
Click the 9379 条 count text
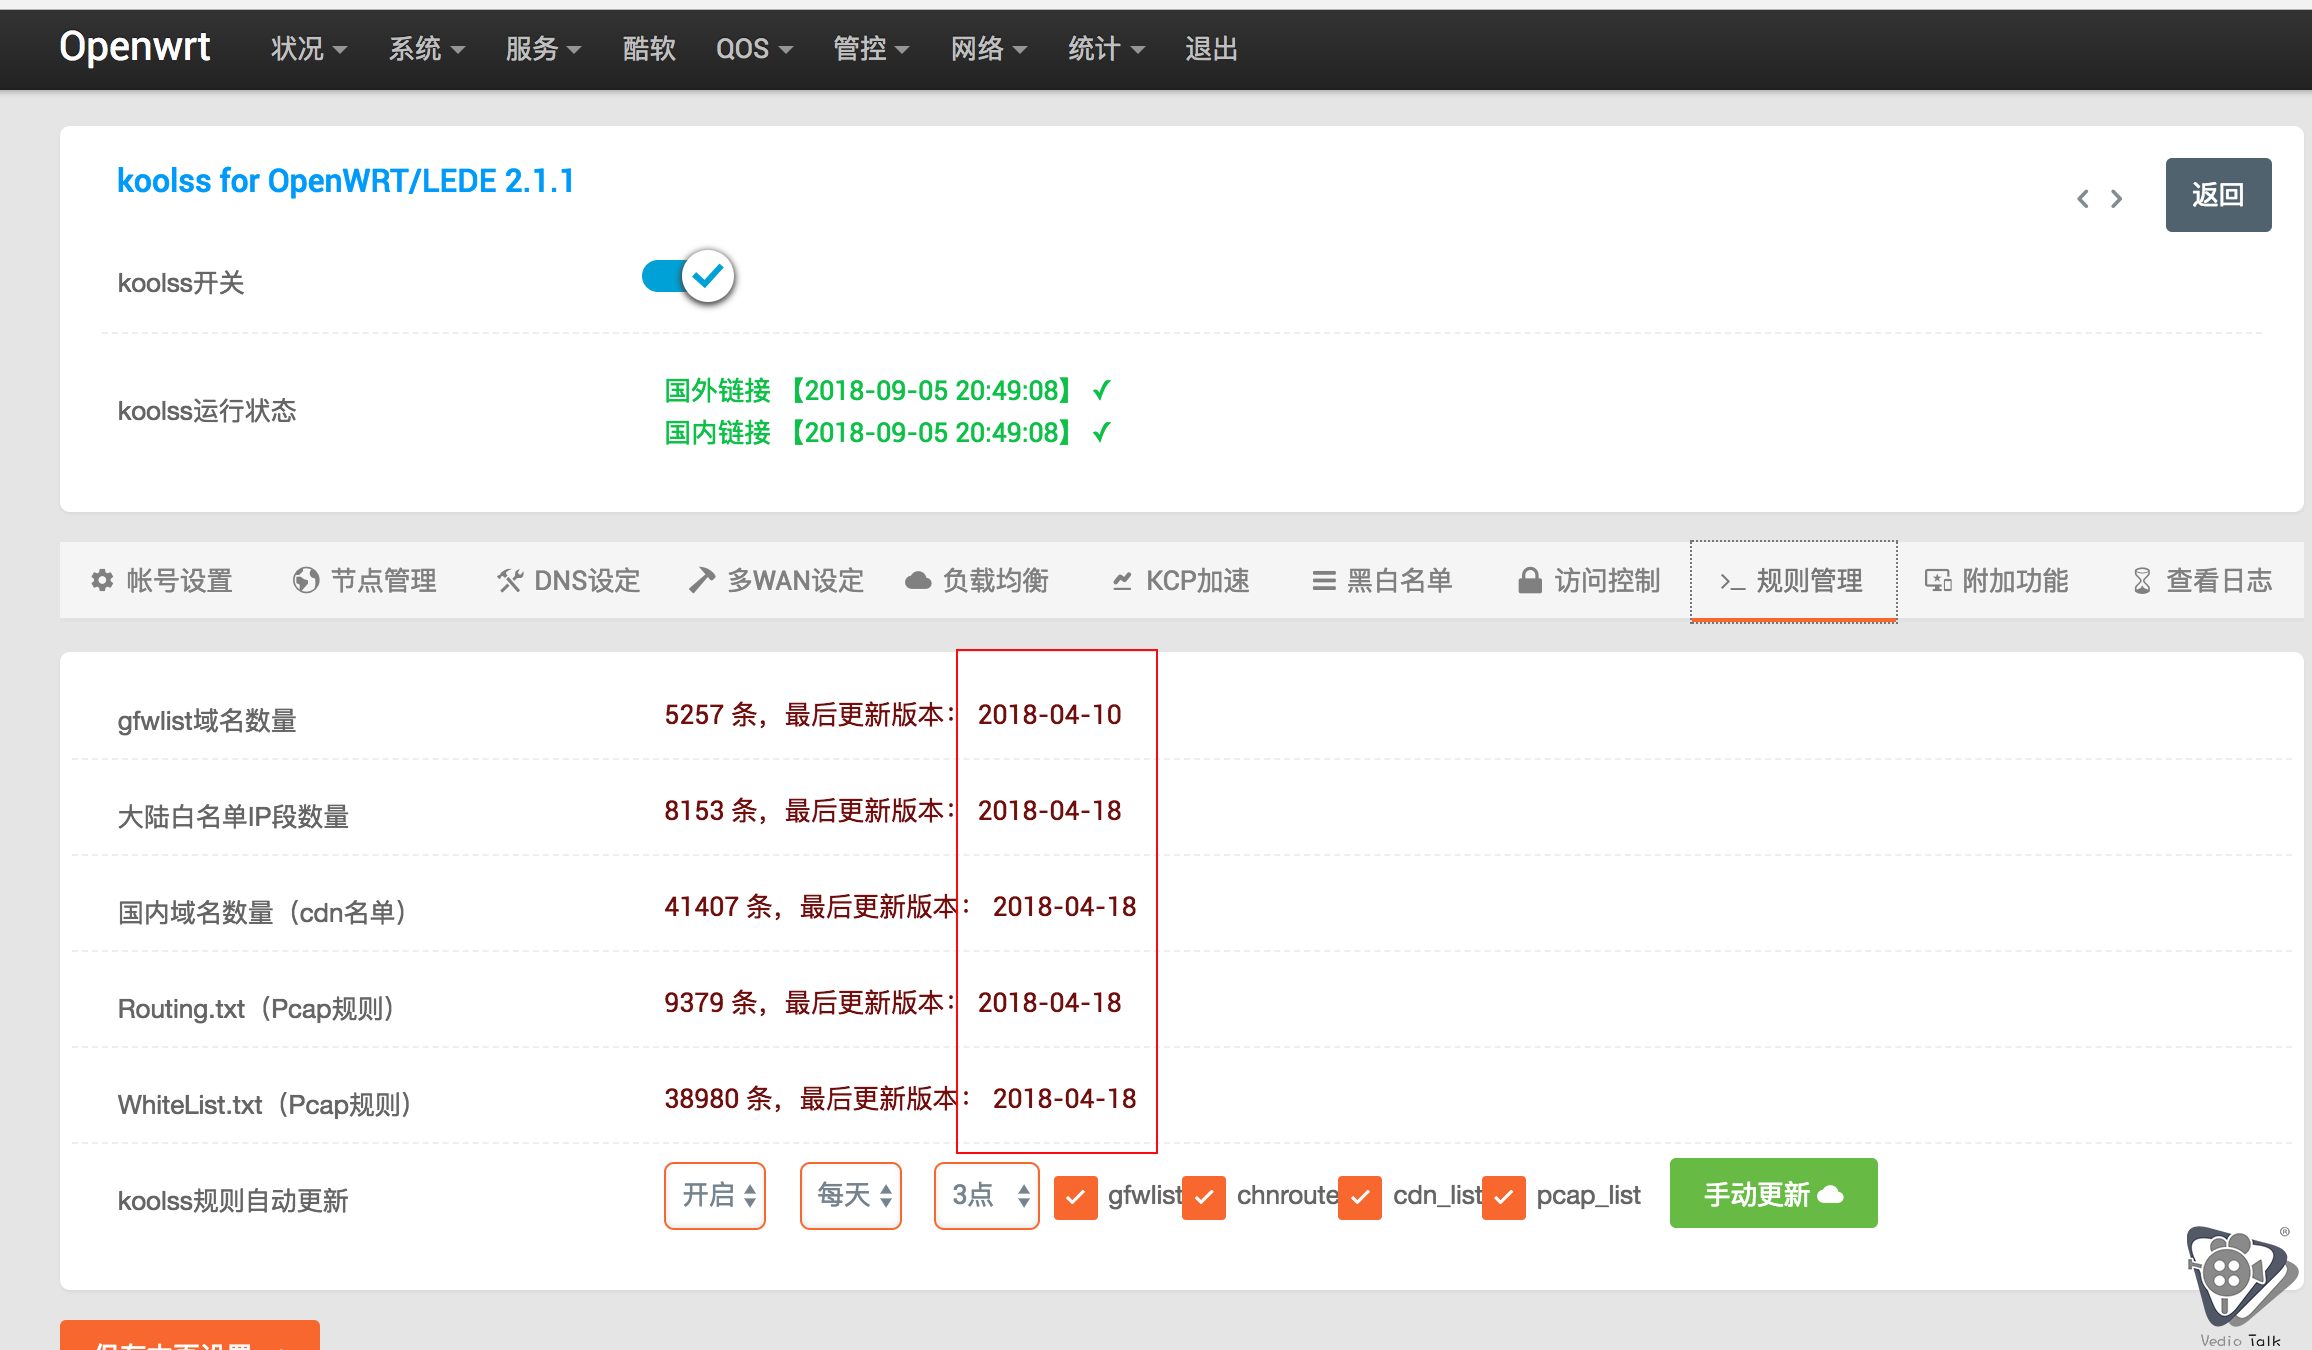[x=710, y=1002]
